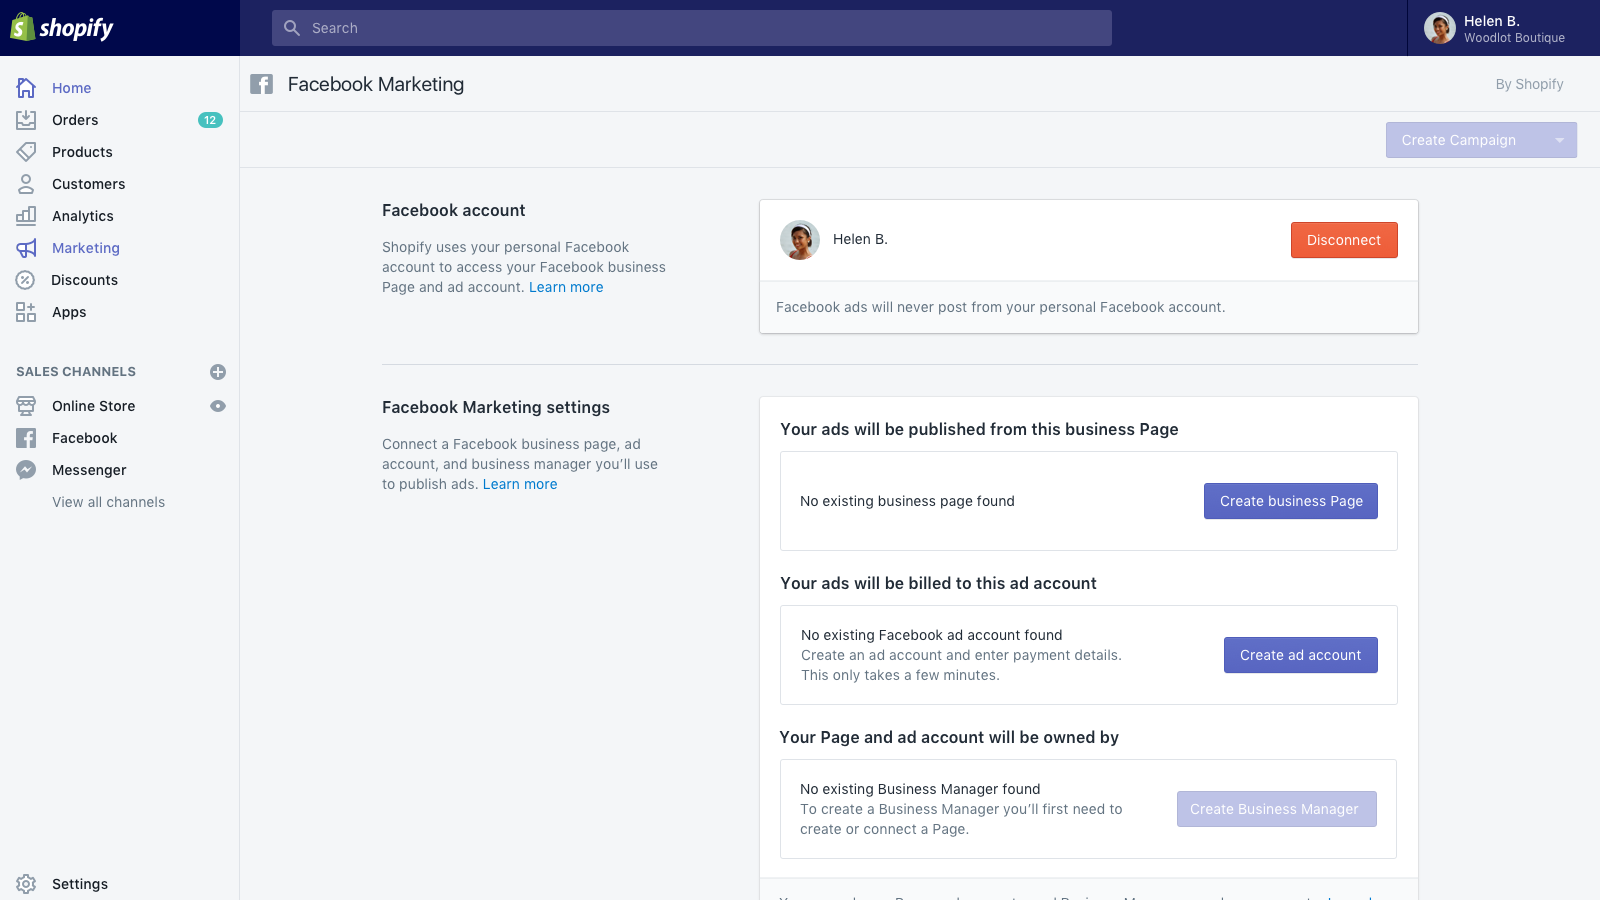This screenshot has height=900, width=1600.
Task: Open the Create Campaign dropdown arrow
Action: pos(1558,140)
